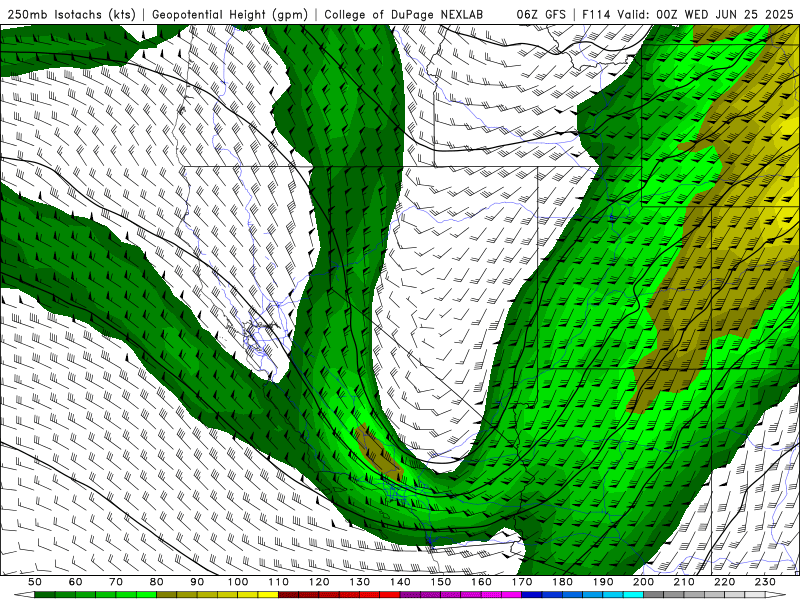Click the "06Z GFS" model run label
This screenshot has height=600, width=800.
[541, 15]
